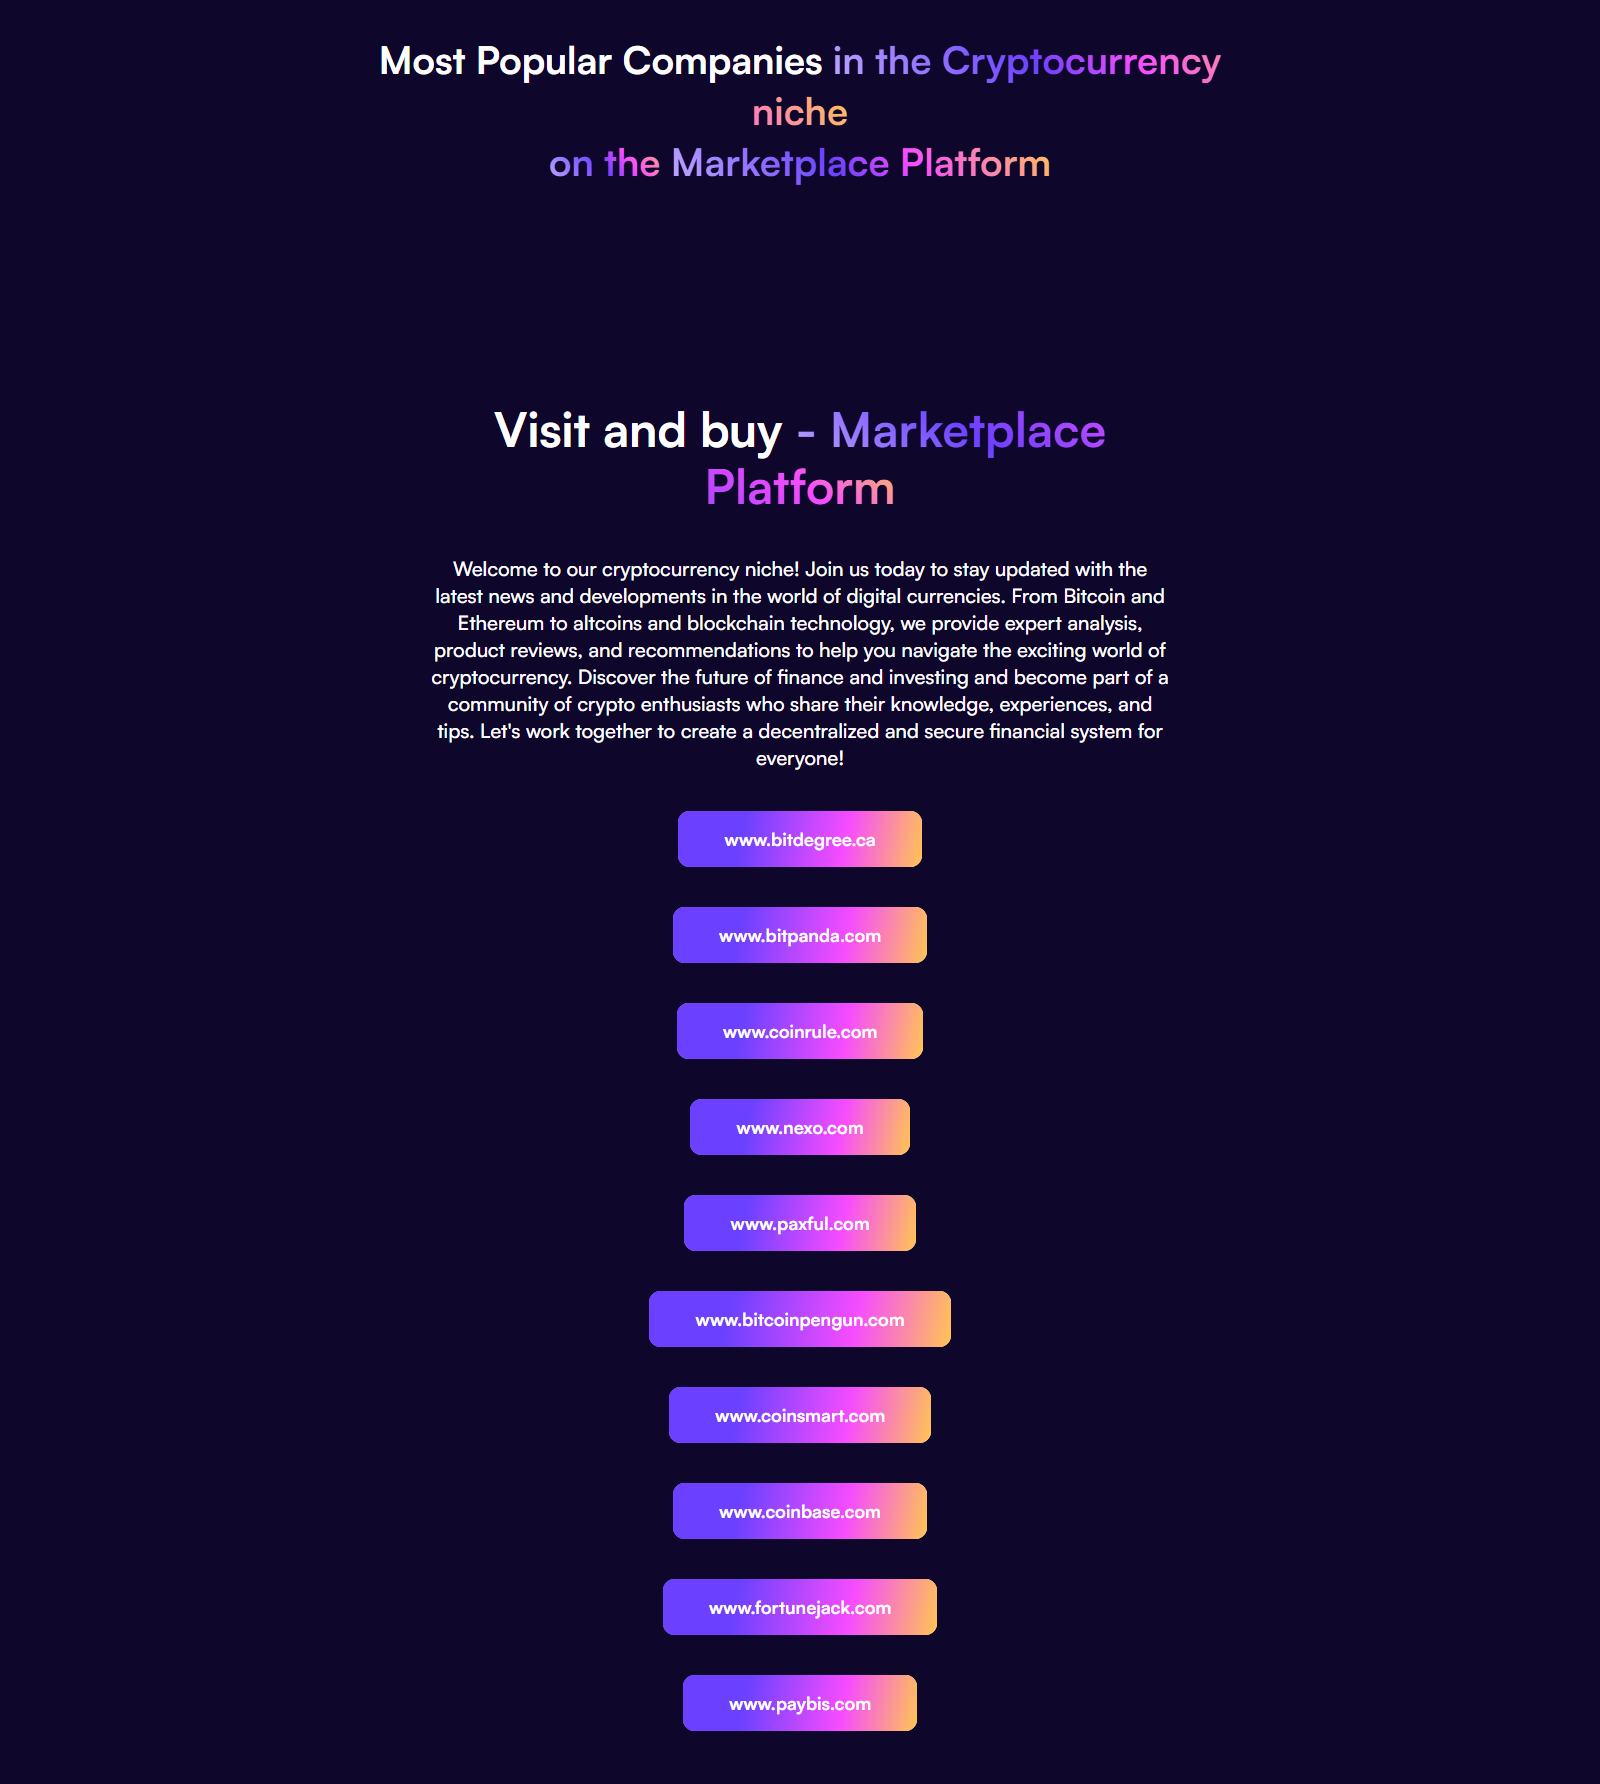The image size is (1600, 1784).
Task: Click the final 'everyone!' line of the paragraph
Action: point(800,758)
